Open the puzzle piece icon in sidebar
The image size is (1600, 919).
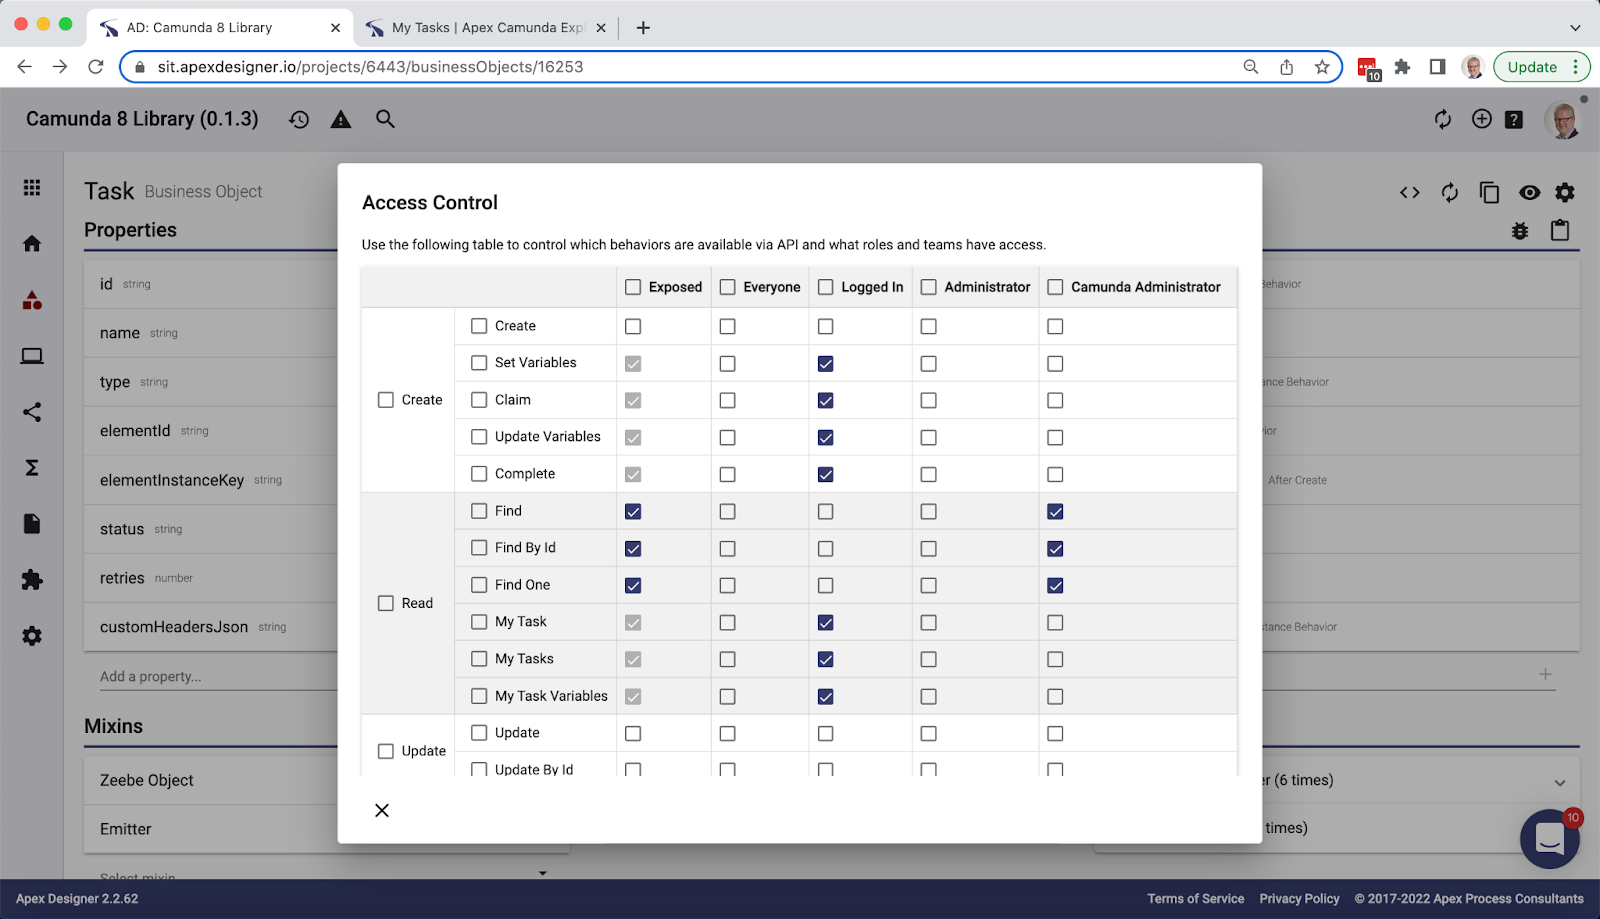(x=32, y=580)
